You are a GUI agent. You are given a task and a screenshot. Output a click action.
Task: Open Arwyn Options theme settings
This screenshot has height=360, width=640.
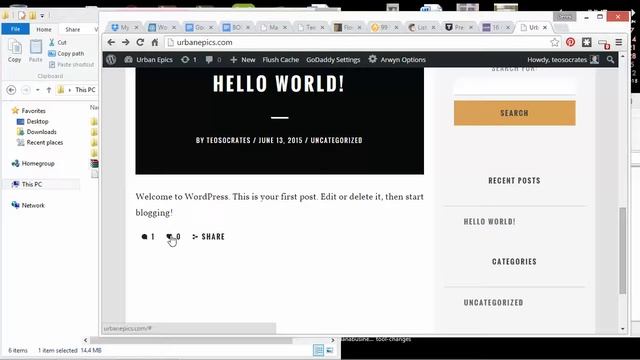coord(397,60)
